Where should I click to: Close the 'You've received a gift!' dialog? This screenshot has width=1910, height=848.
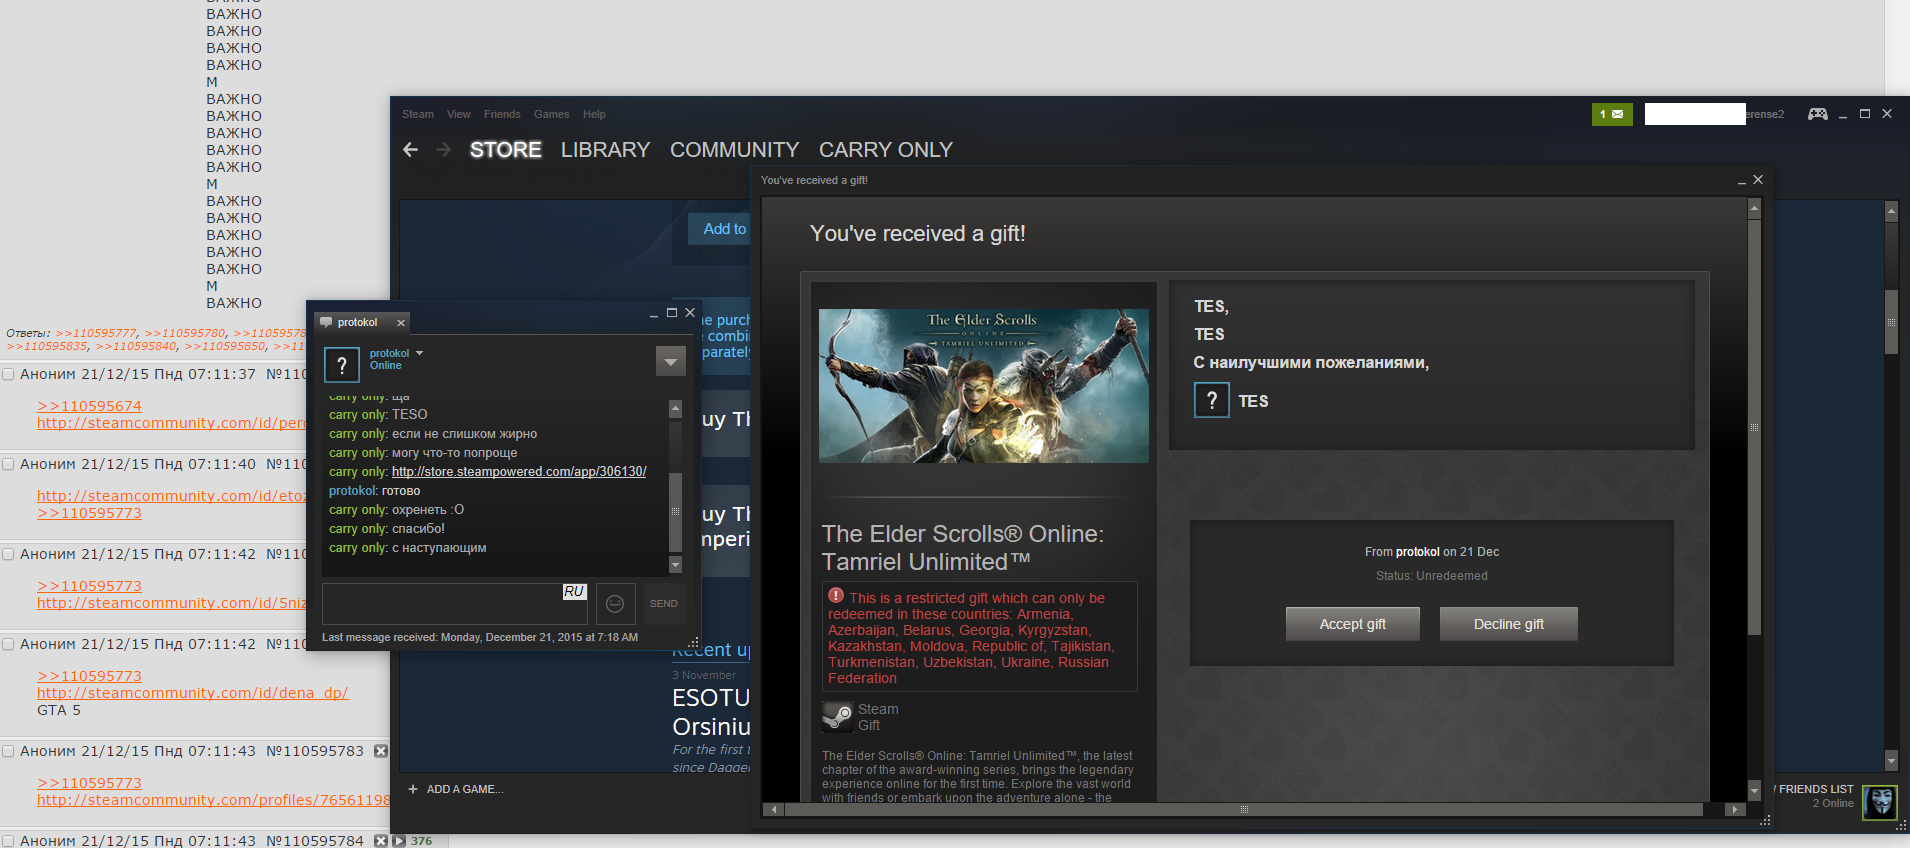(1758, 180)
